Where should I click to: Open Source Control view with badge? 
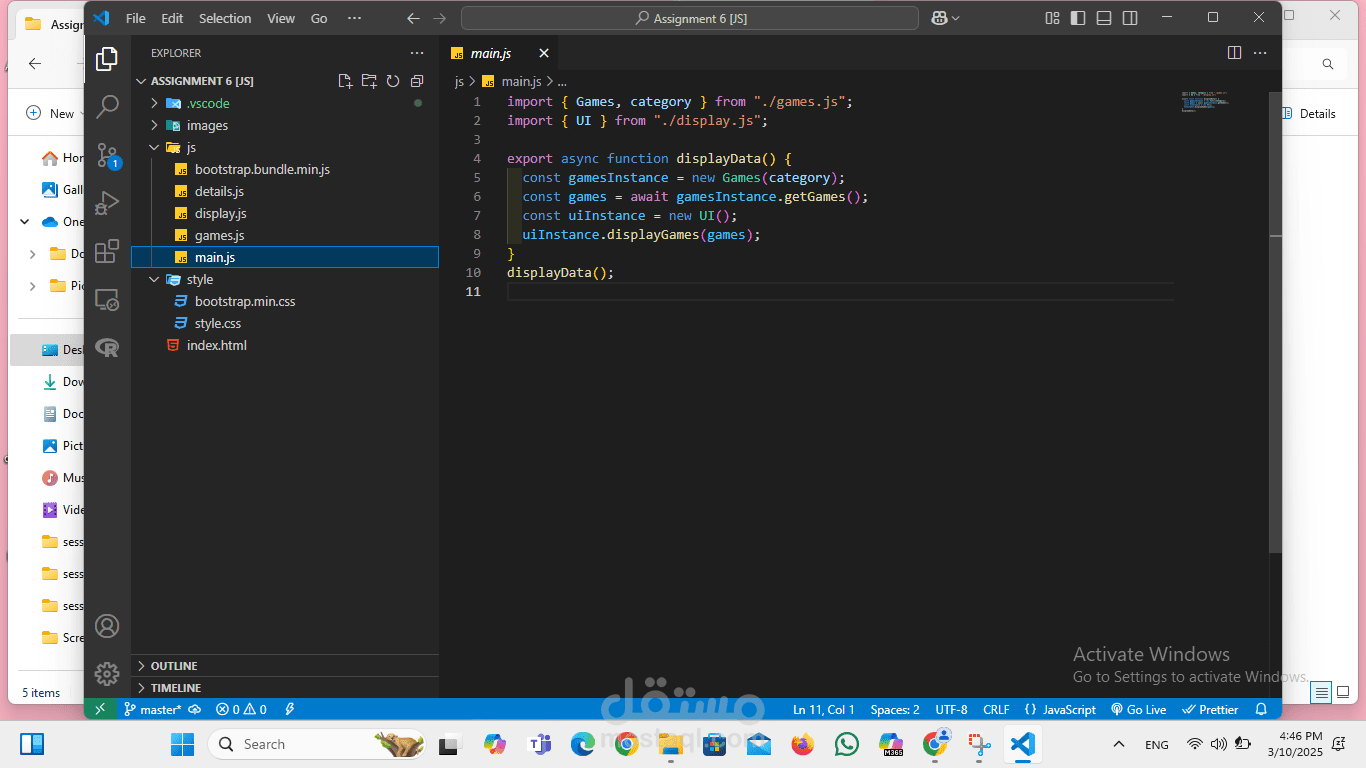pyautogui.click(x=107, y=155)
